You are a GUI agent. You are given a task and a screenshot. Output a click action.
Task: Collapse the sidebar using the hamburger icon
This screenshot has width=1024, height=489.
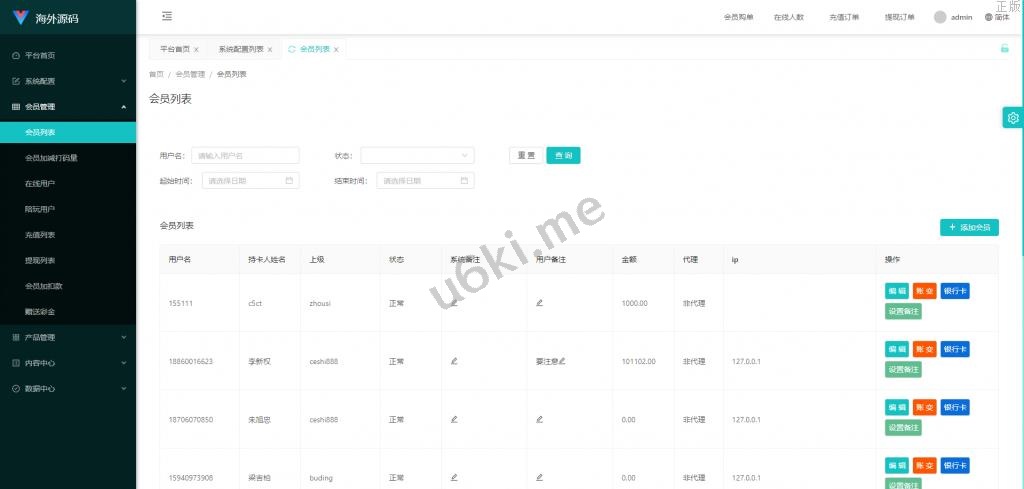[x=166, y=16]
